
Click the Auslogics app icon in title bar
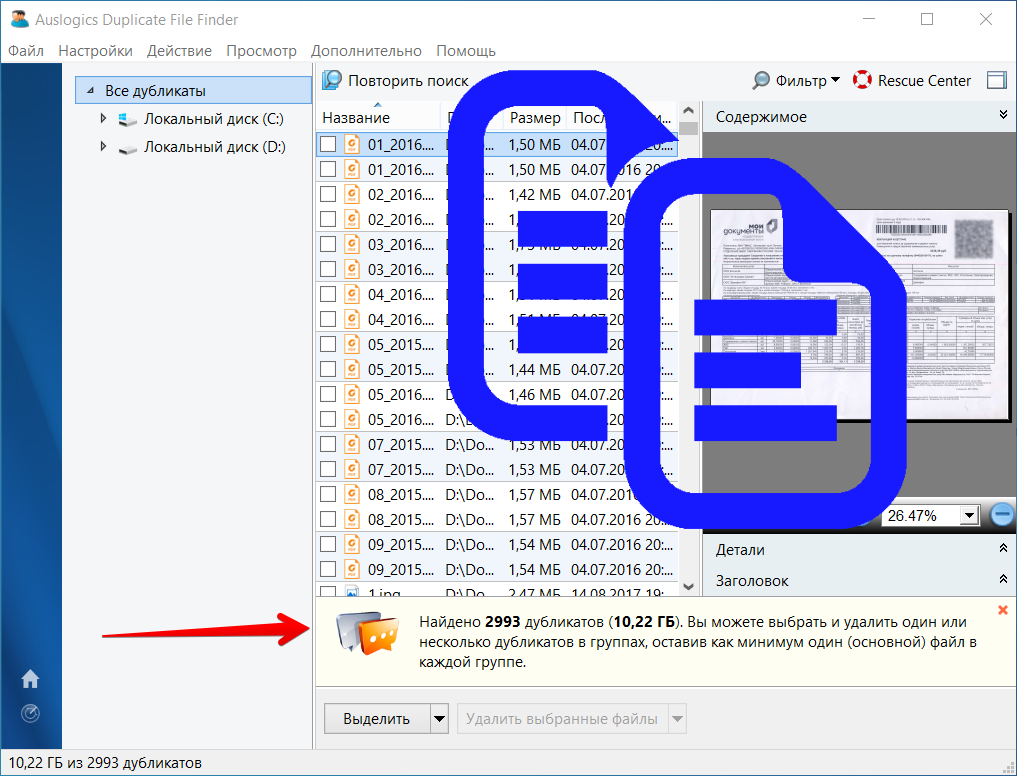click(x=20, y=19)
